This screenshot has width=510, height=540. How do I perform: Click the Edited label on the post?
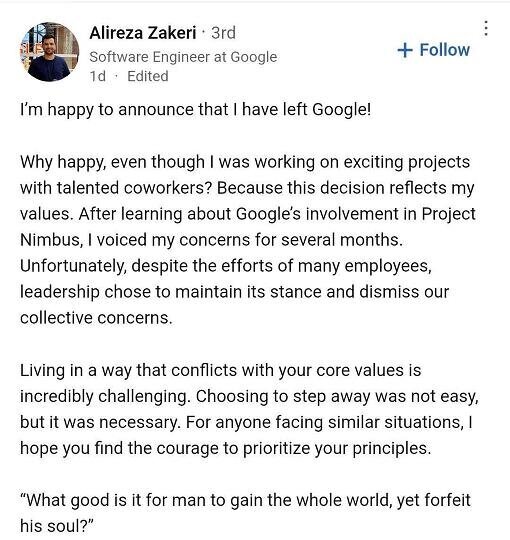(x=148, y=76)
